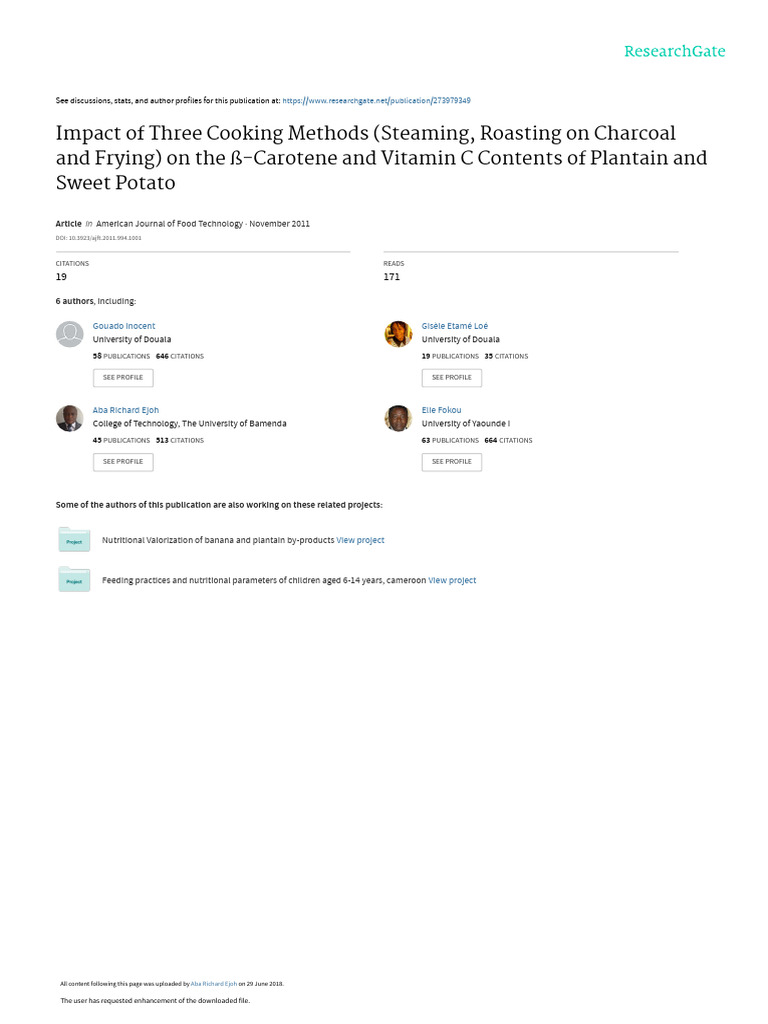Click the feeding practices project folder icon

pyautogui.click(x=74, y=580)
